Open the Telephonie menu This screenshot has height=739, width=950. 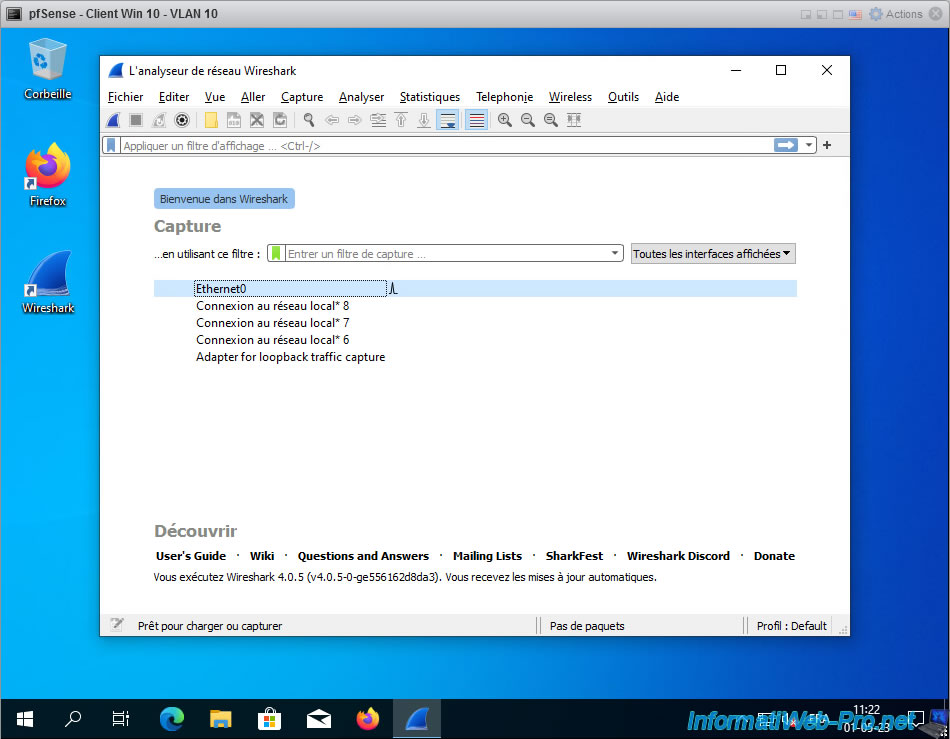[504, 97]
